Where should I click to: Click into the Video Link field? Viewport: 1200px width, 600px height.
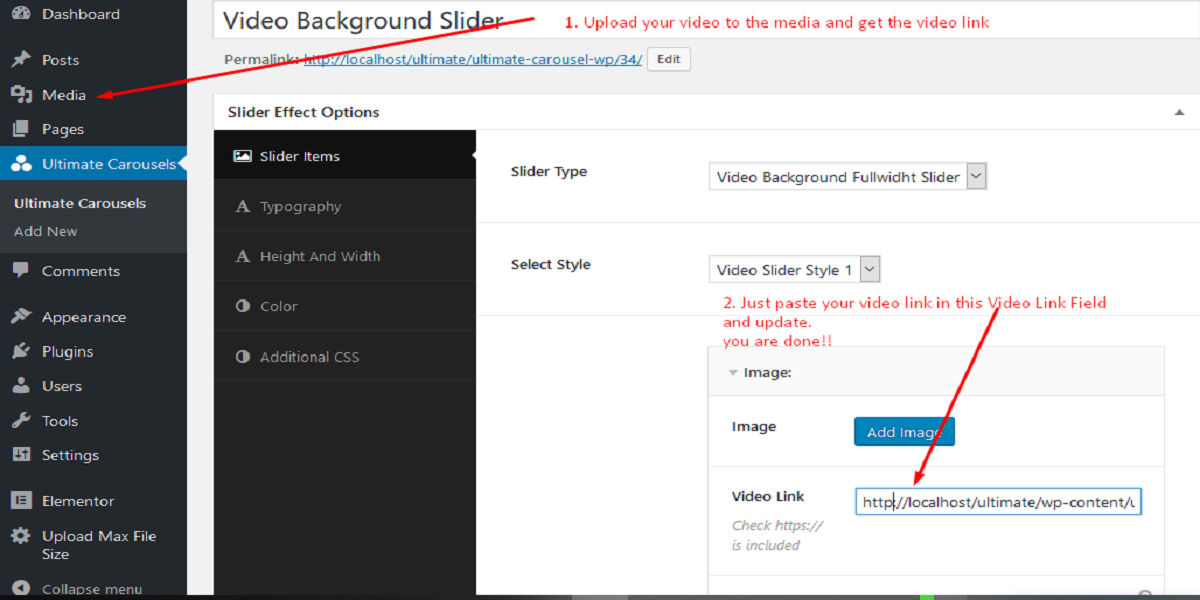pos(998,502)
